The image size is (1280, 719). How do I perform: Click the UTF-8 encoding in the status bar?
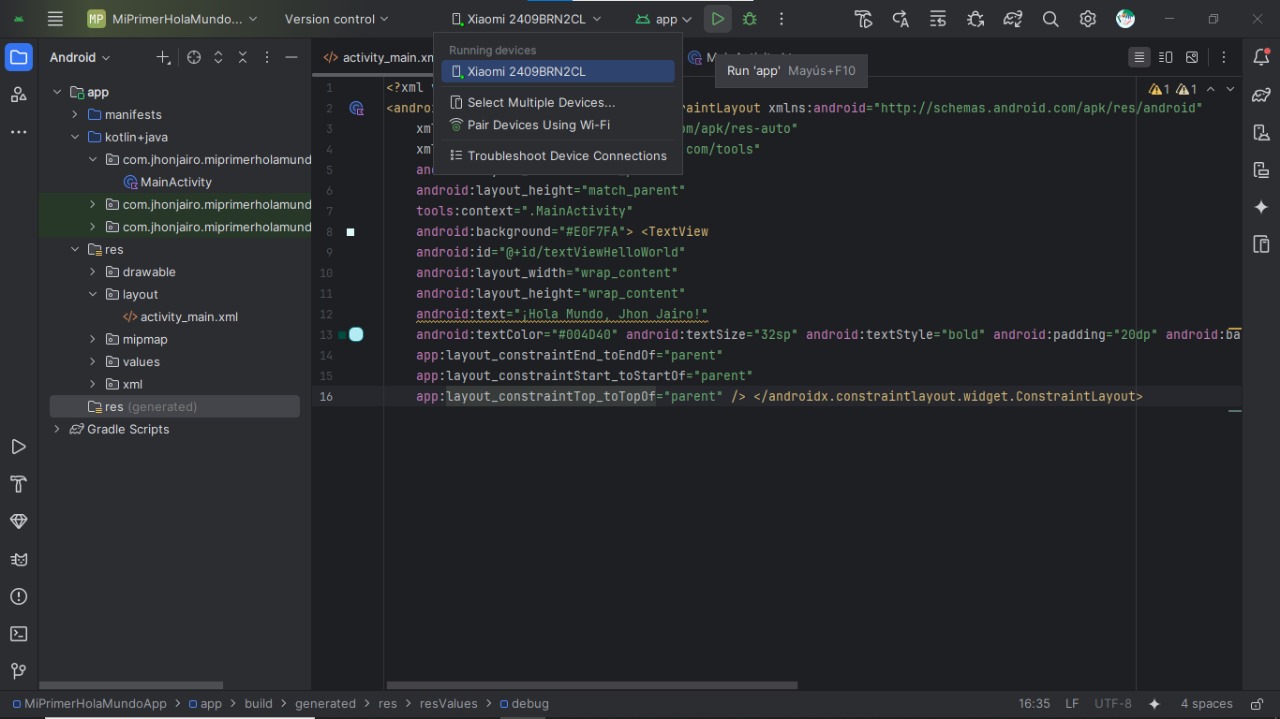click(x=1113, y=703)
